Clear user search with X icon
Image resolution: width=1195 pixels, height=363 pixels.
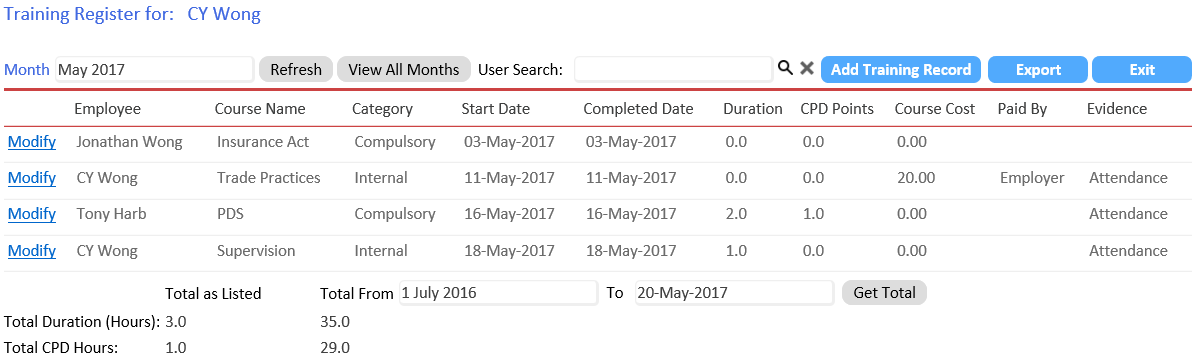point(807,69)
